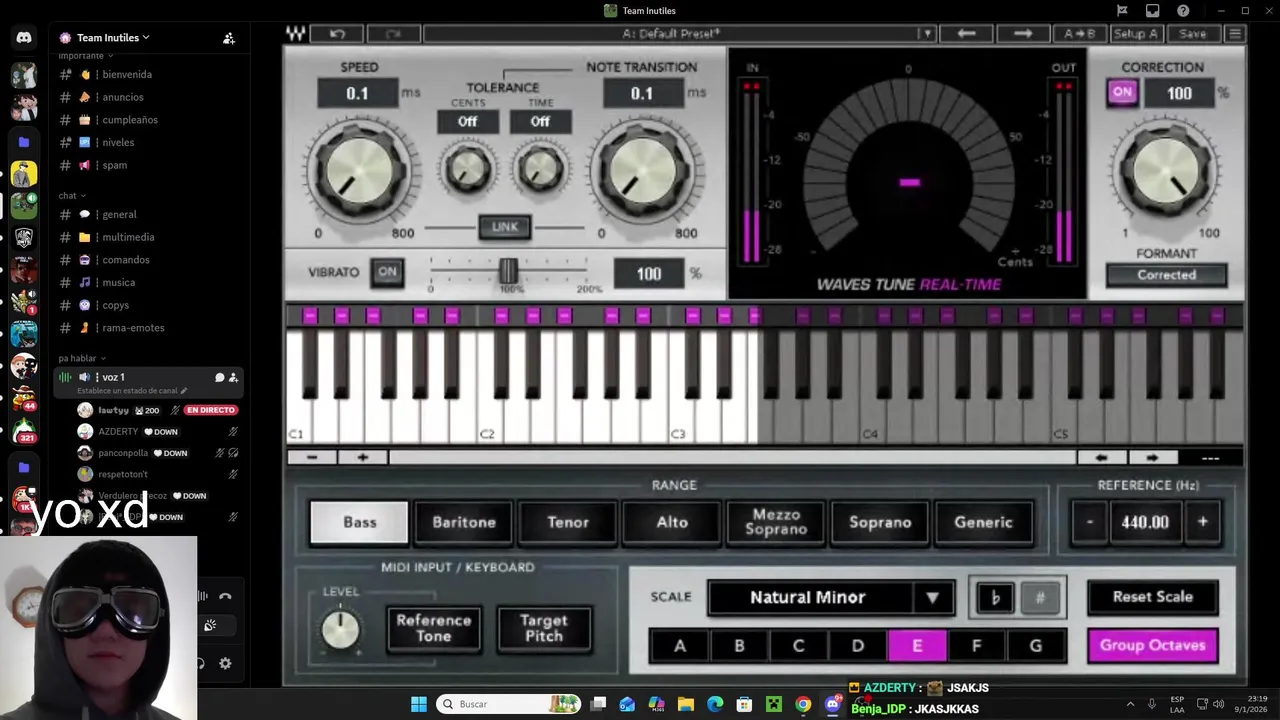Click Reset Scale button
1280x720 pixels.
pos(1153,597)
